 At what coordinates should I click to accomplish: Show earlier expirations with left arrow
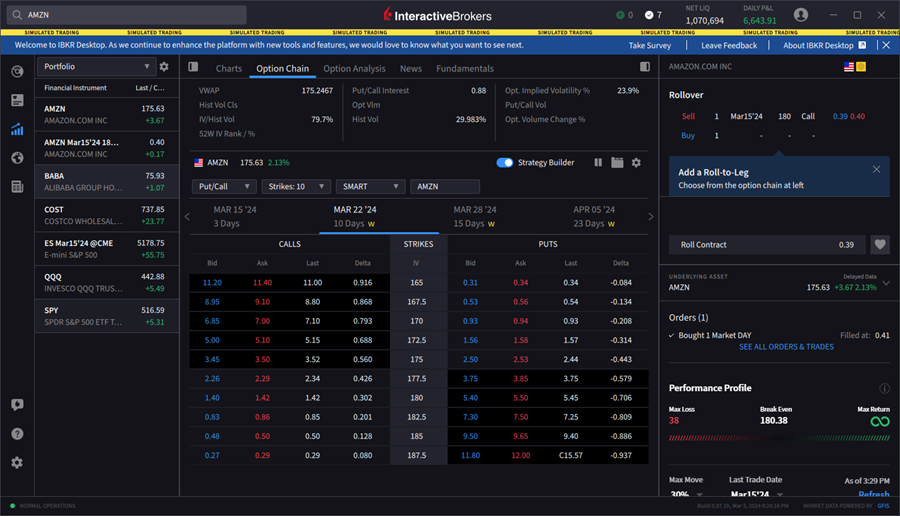point(187,216)
